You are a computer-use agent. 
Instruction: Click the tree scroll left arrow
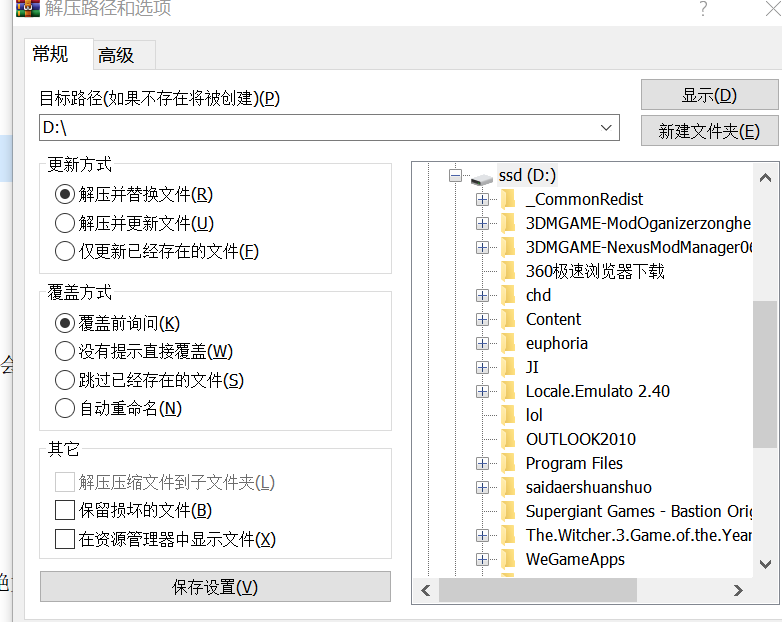425,591
